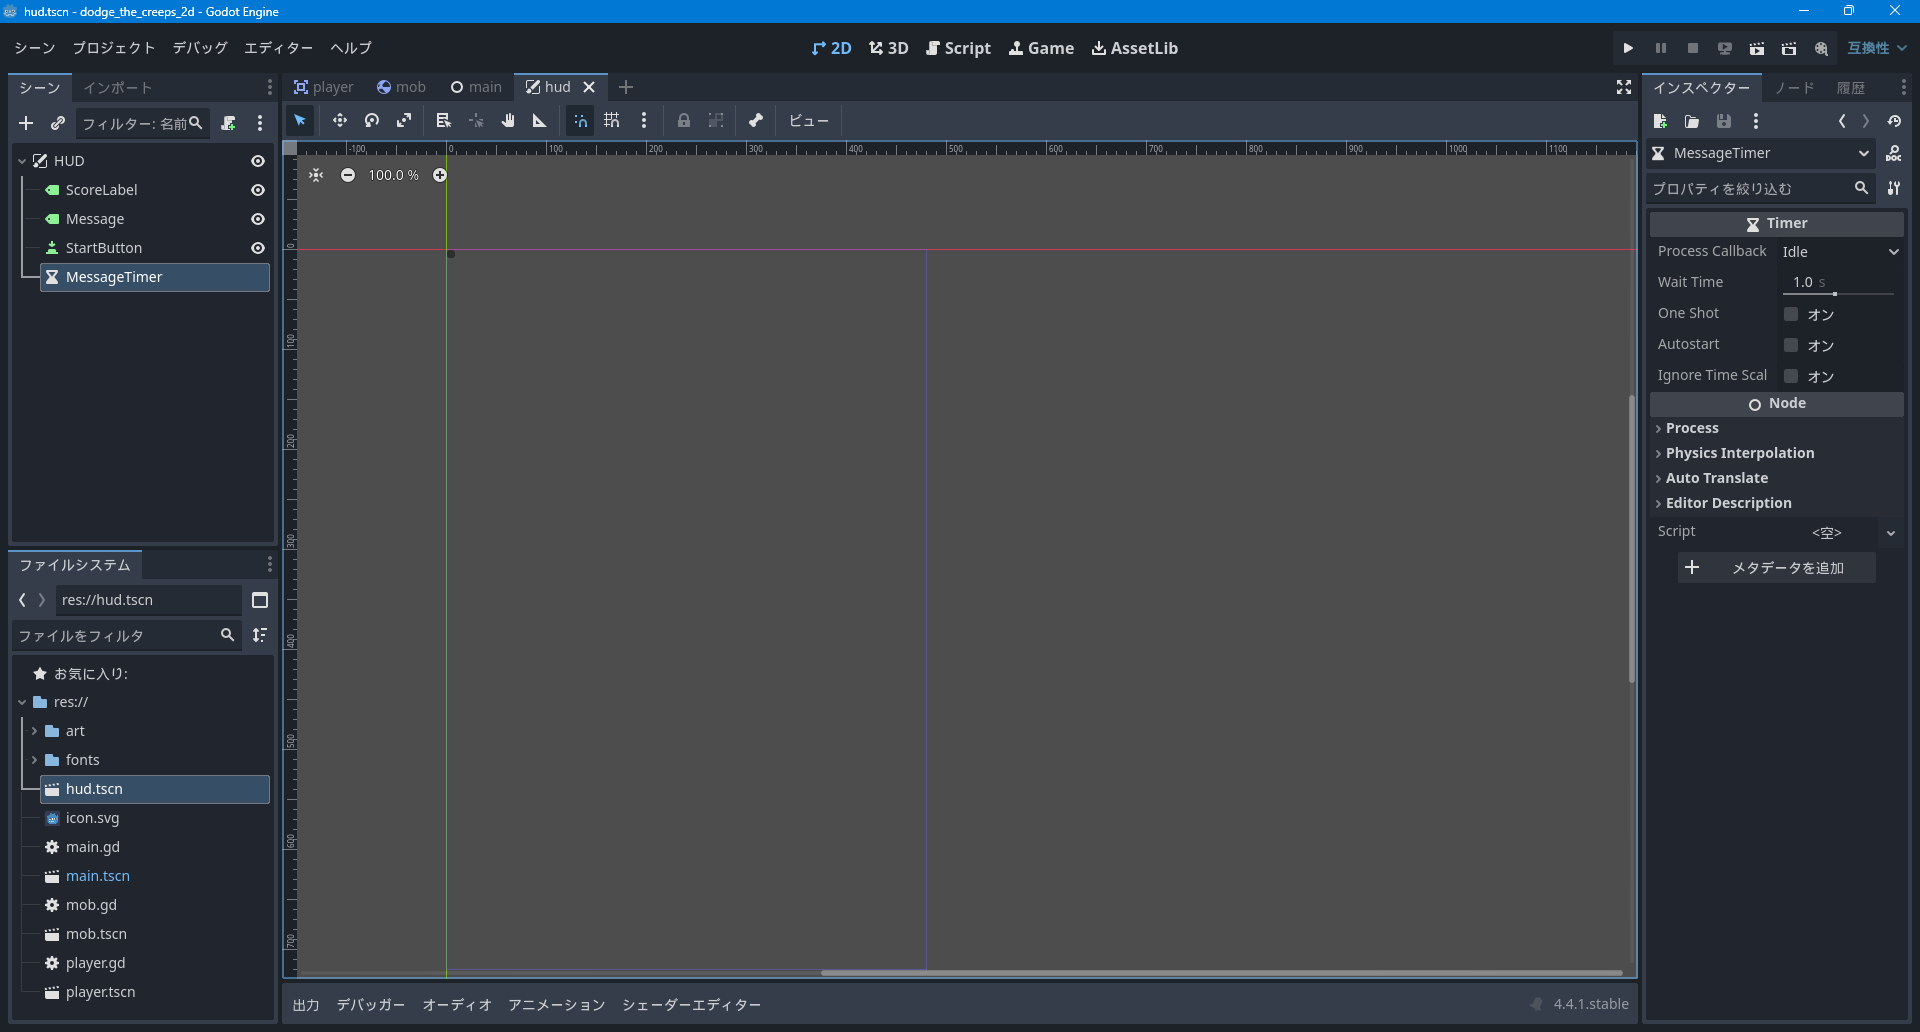
Task: Open the 出力 bottom panel
Action: pos(306,1005)
